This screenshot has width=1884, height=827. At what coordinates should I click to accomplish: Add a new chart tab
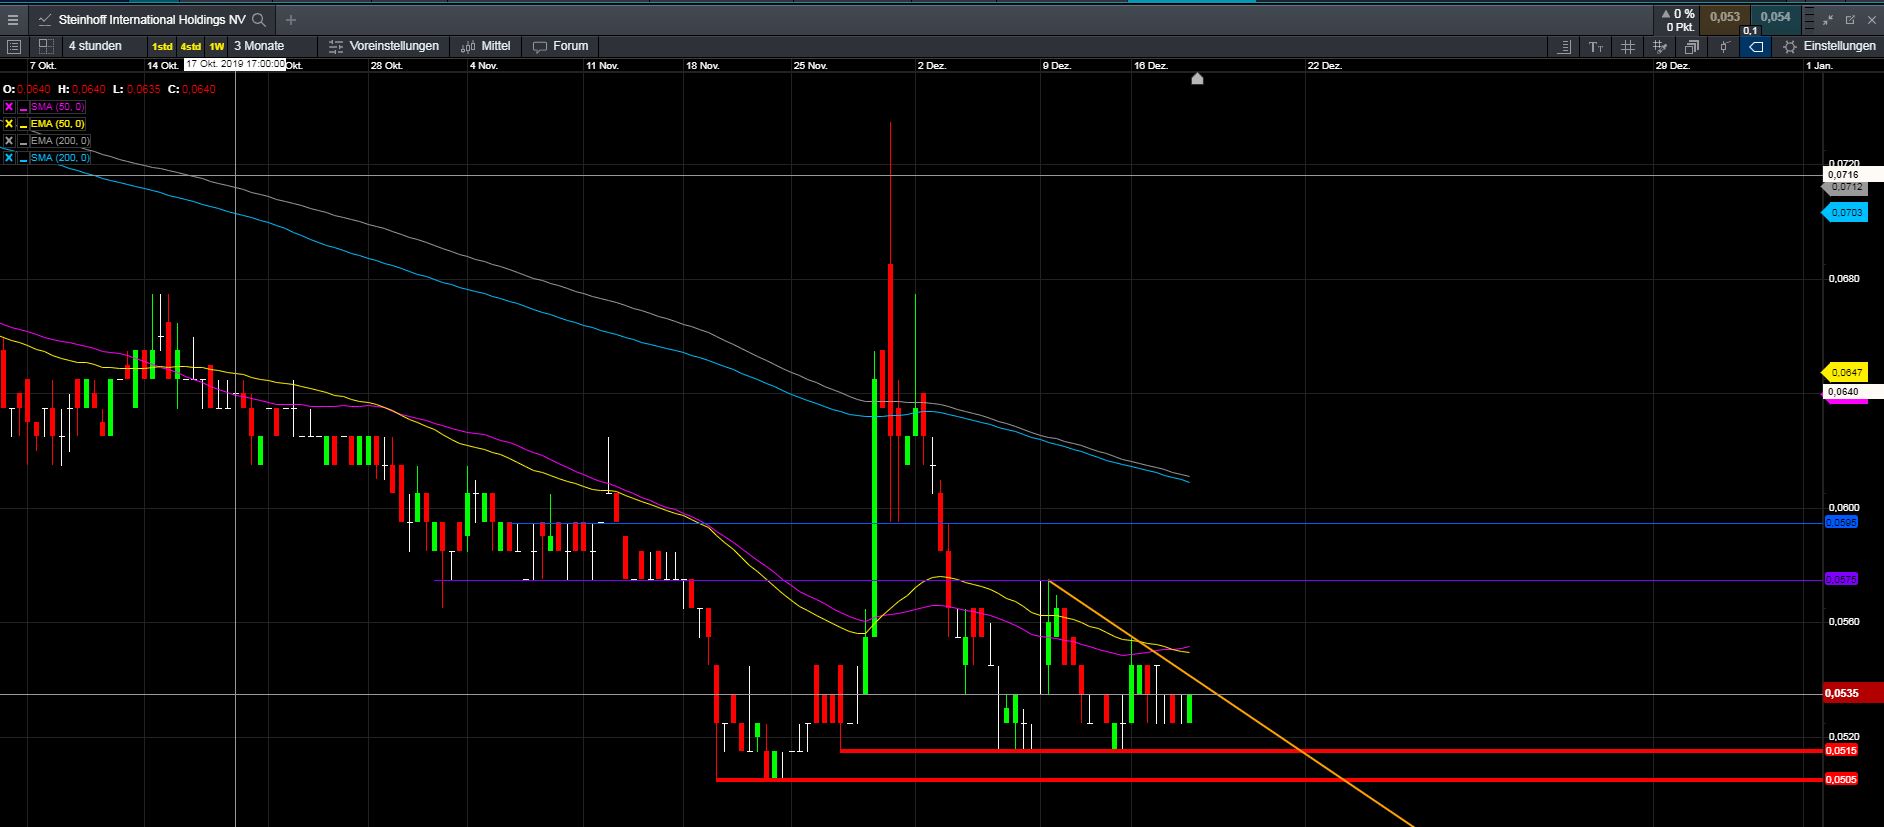tap(290, 19)
